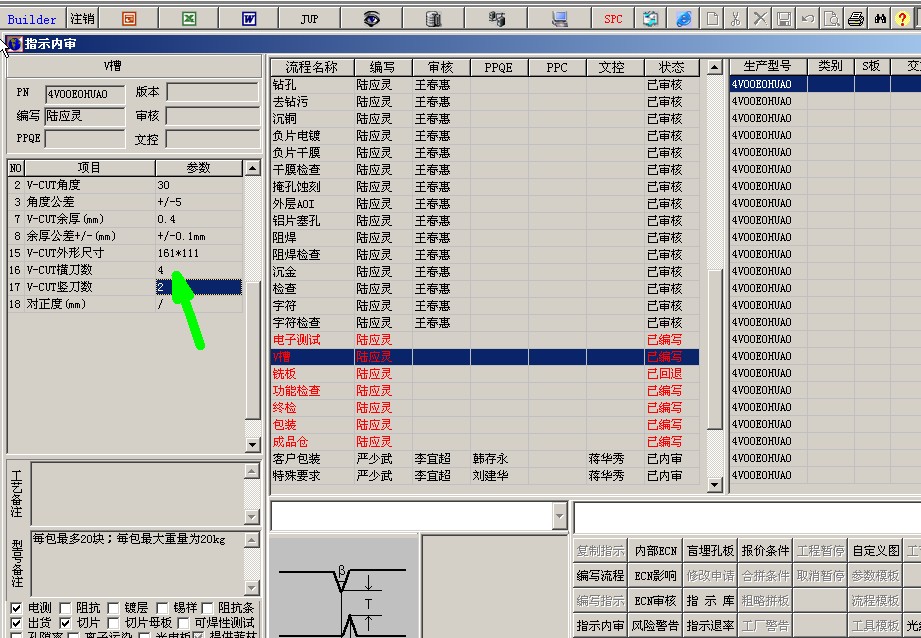Click the JUP toolbar button
This screenshot has width=921, height=638.
pyautogui.click(x=310, y=19)
